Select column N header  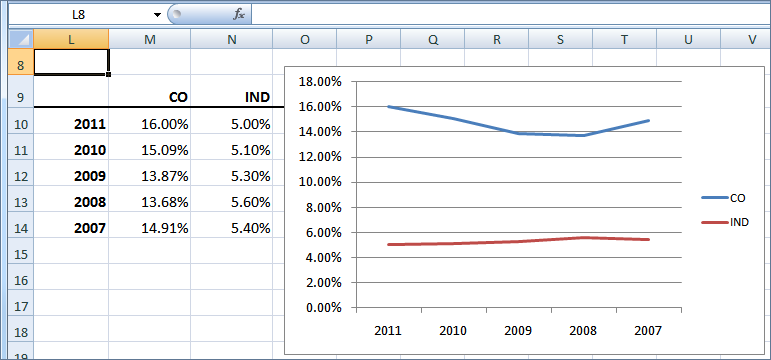232,40
